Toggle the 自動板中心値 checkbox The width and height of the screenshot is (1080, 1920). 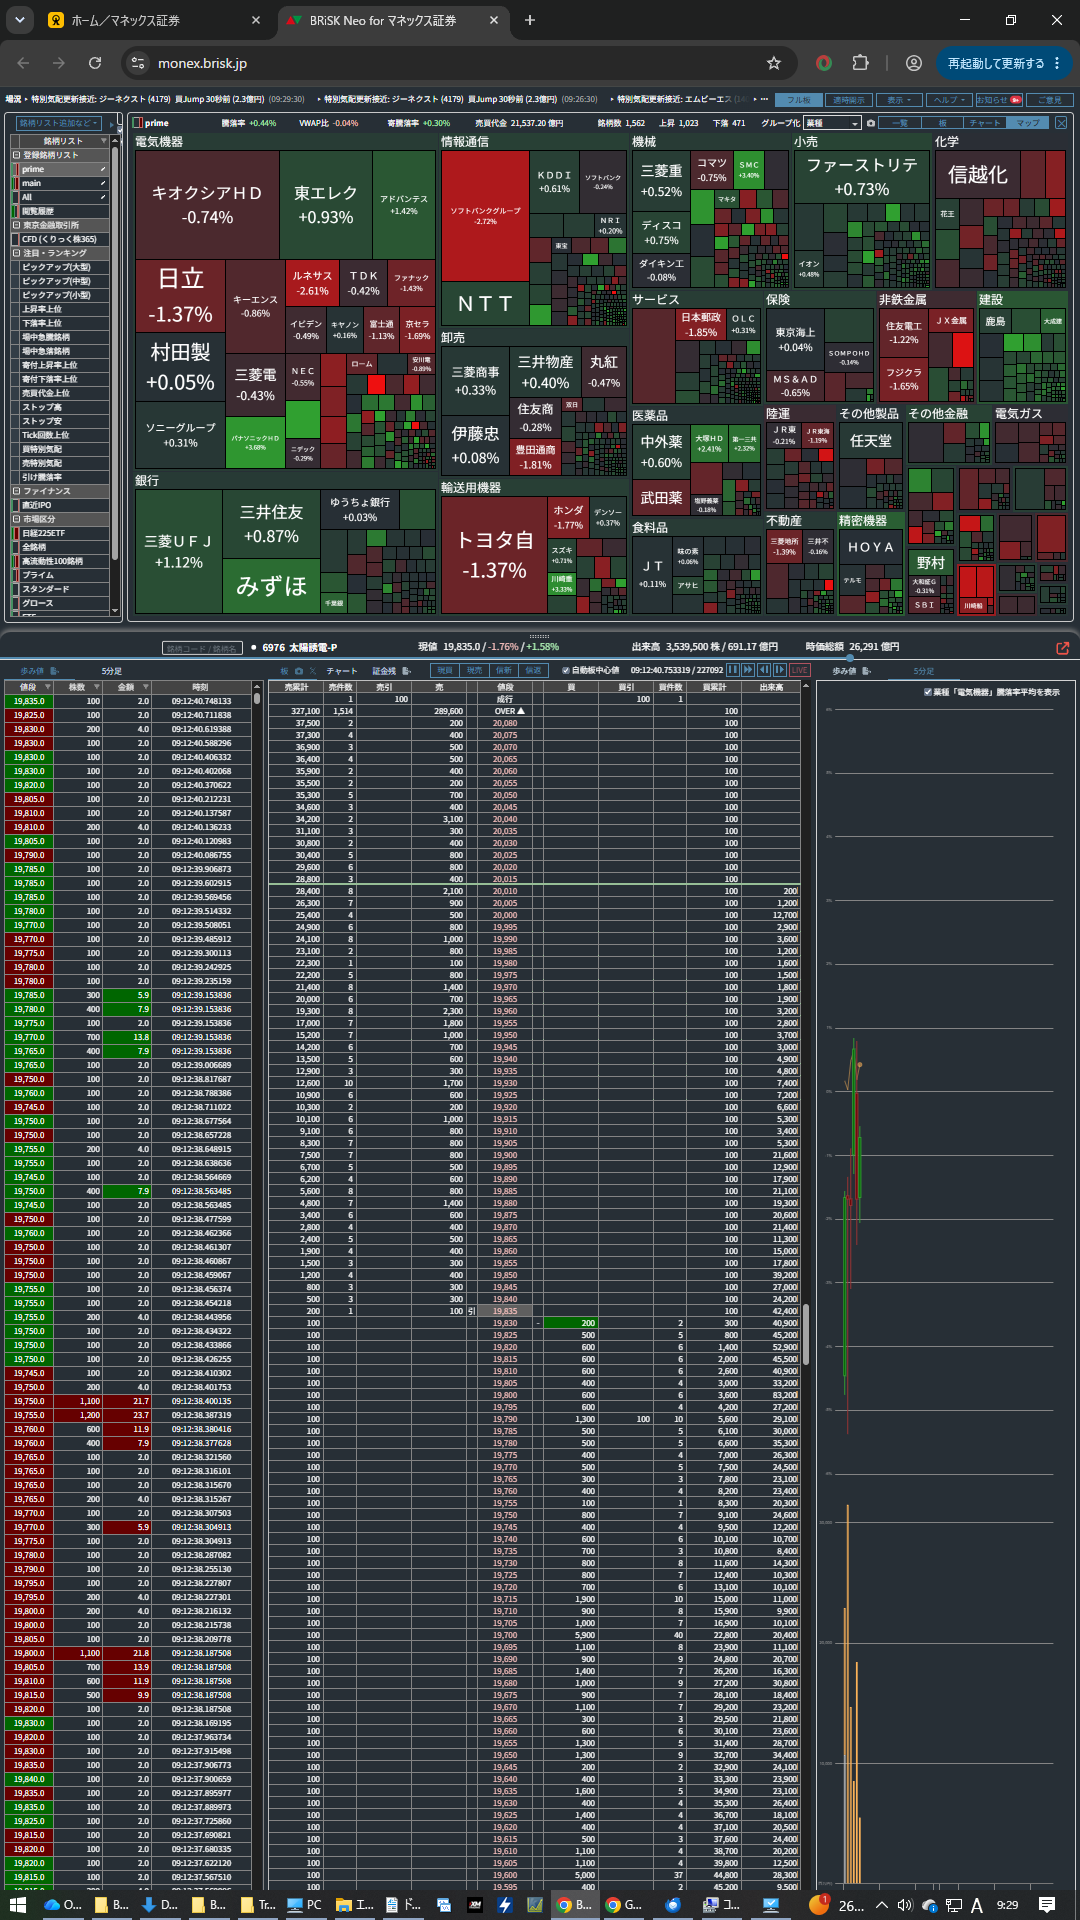(x=566, y=670)
